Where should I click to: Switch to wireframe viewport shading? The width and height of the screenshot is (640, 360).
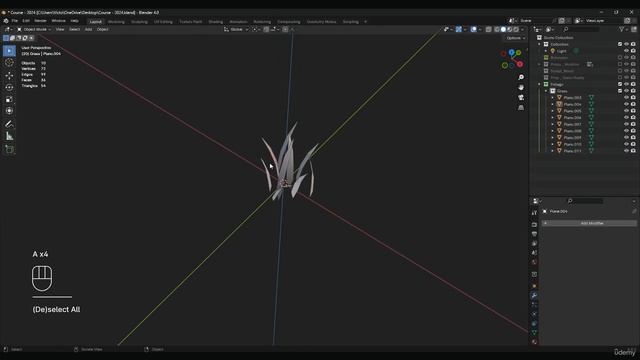[x=497, y=29]
